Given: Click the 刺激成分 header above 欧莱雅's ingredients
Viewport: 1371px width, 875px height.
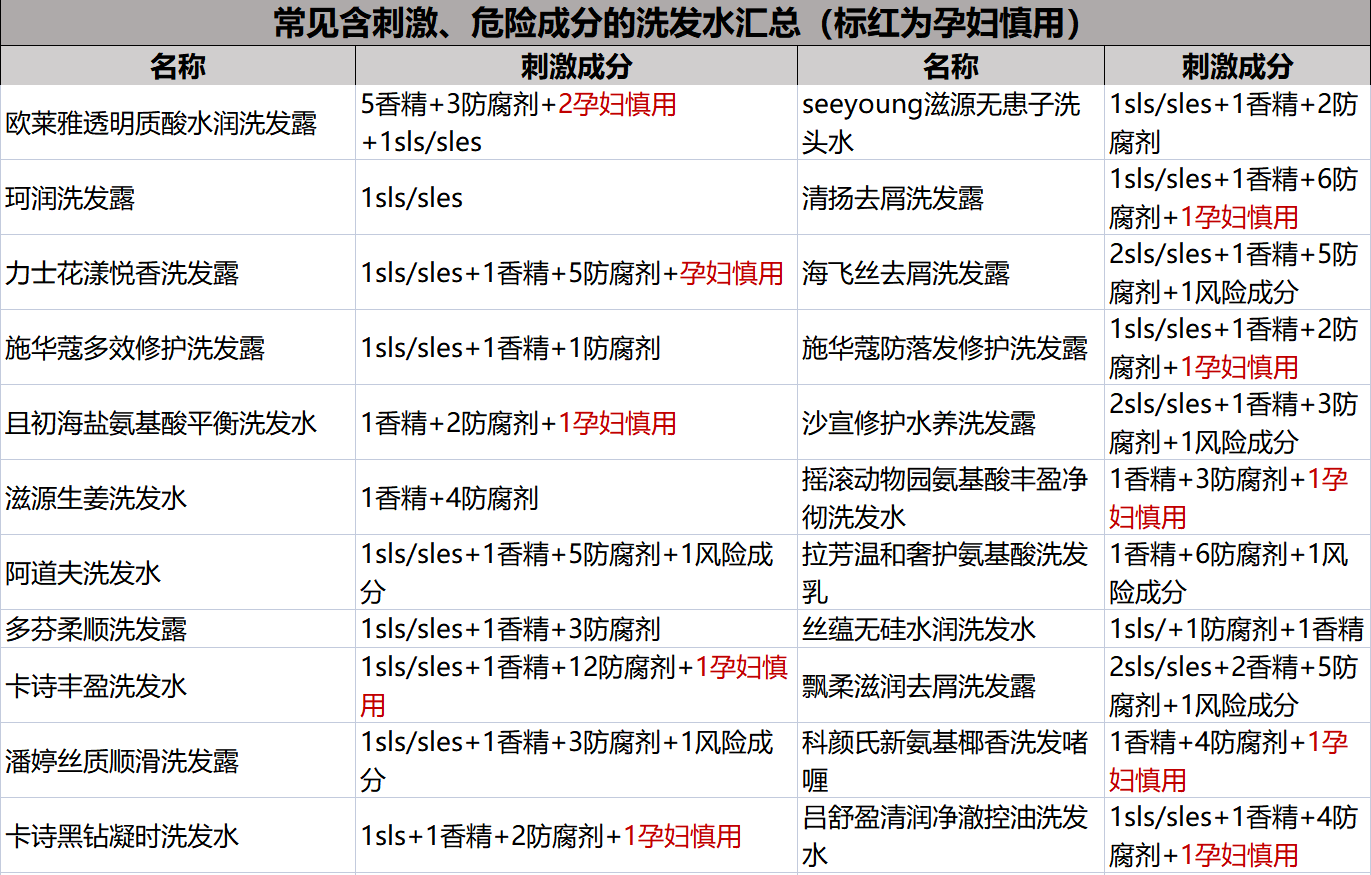Looking at the screenshot, I should pos(577,66).
